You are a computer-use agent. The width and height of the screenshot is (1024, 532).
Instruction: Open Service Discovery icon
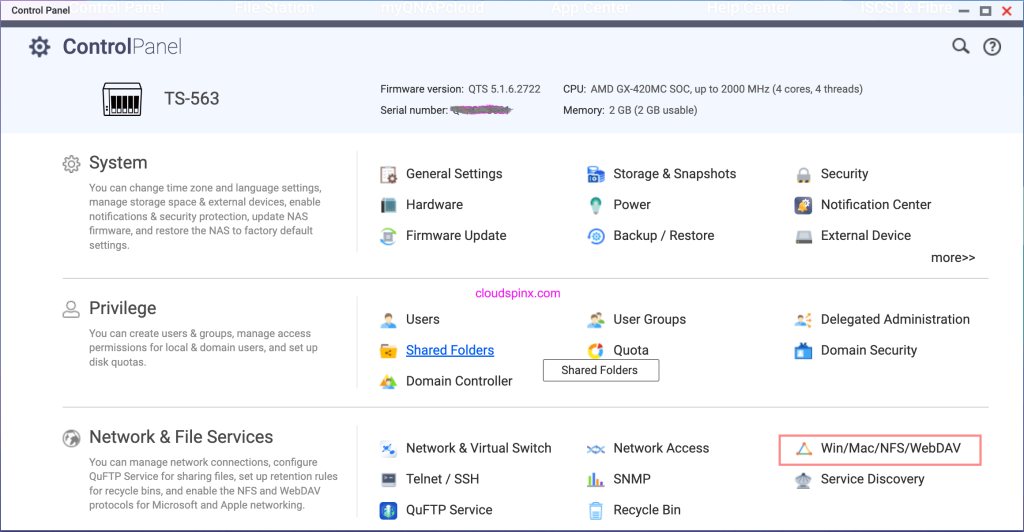803,480
